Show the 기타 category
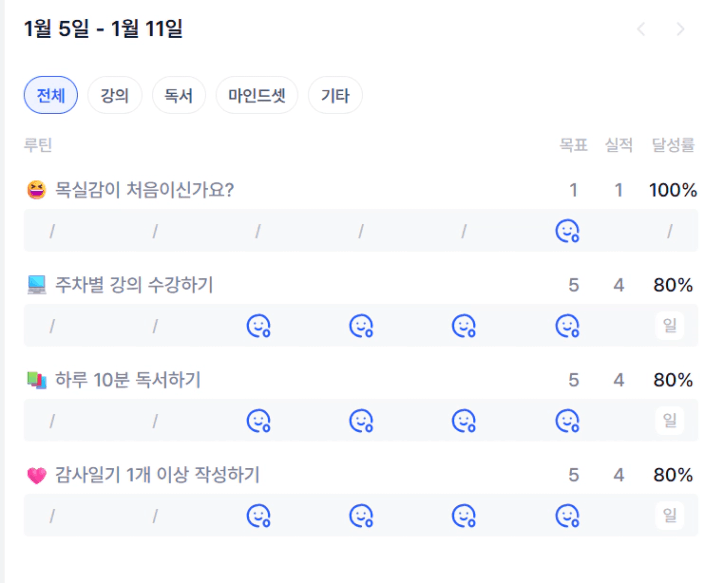Image resolution: width=705 pixels, height=583 pixels. [335, 96]
